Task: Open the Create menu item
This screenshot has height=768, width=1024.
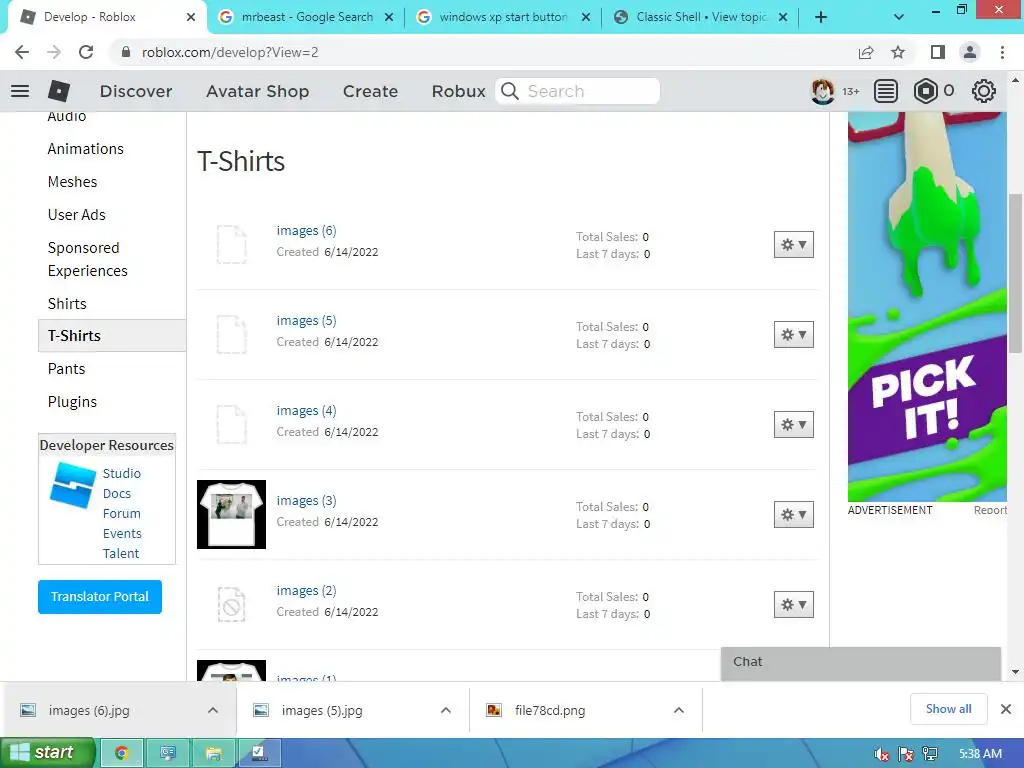Action: tap(370, 91)
